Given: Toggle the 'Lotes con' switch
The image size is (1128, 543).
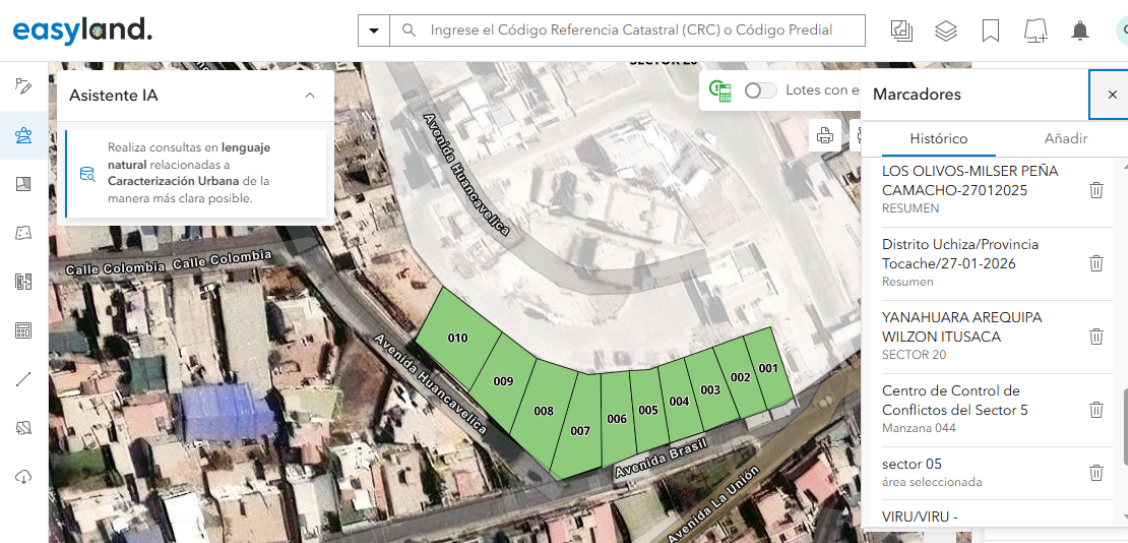Looking at the screenshot, I should coord(760,90).
